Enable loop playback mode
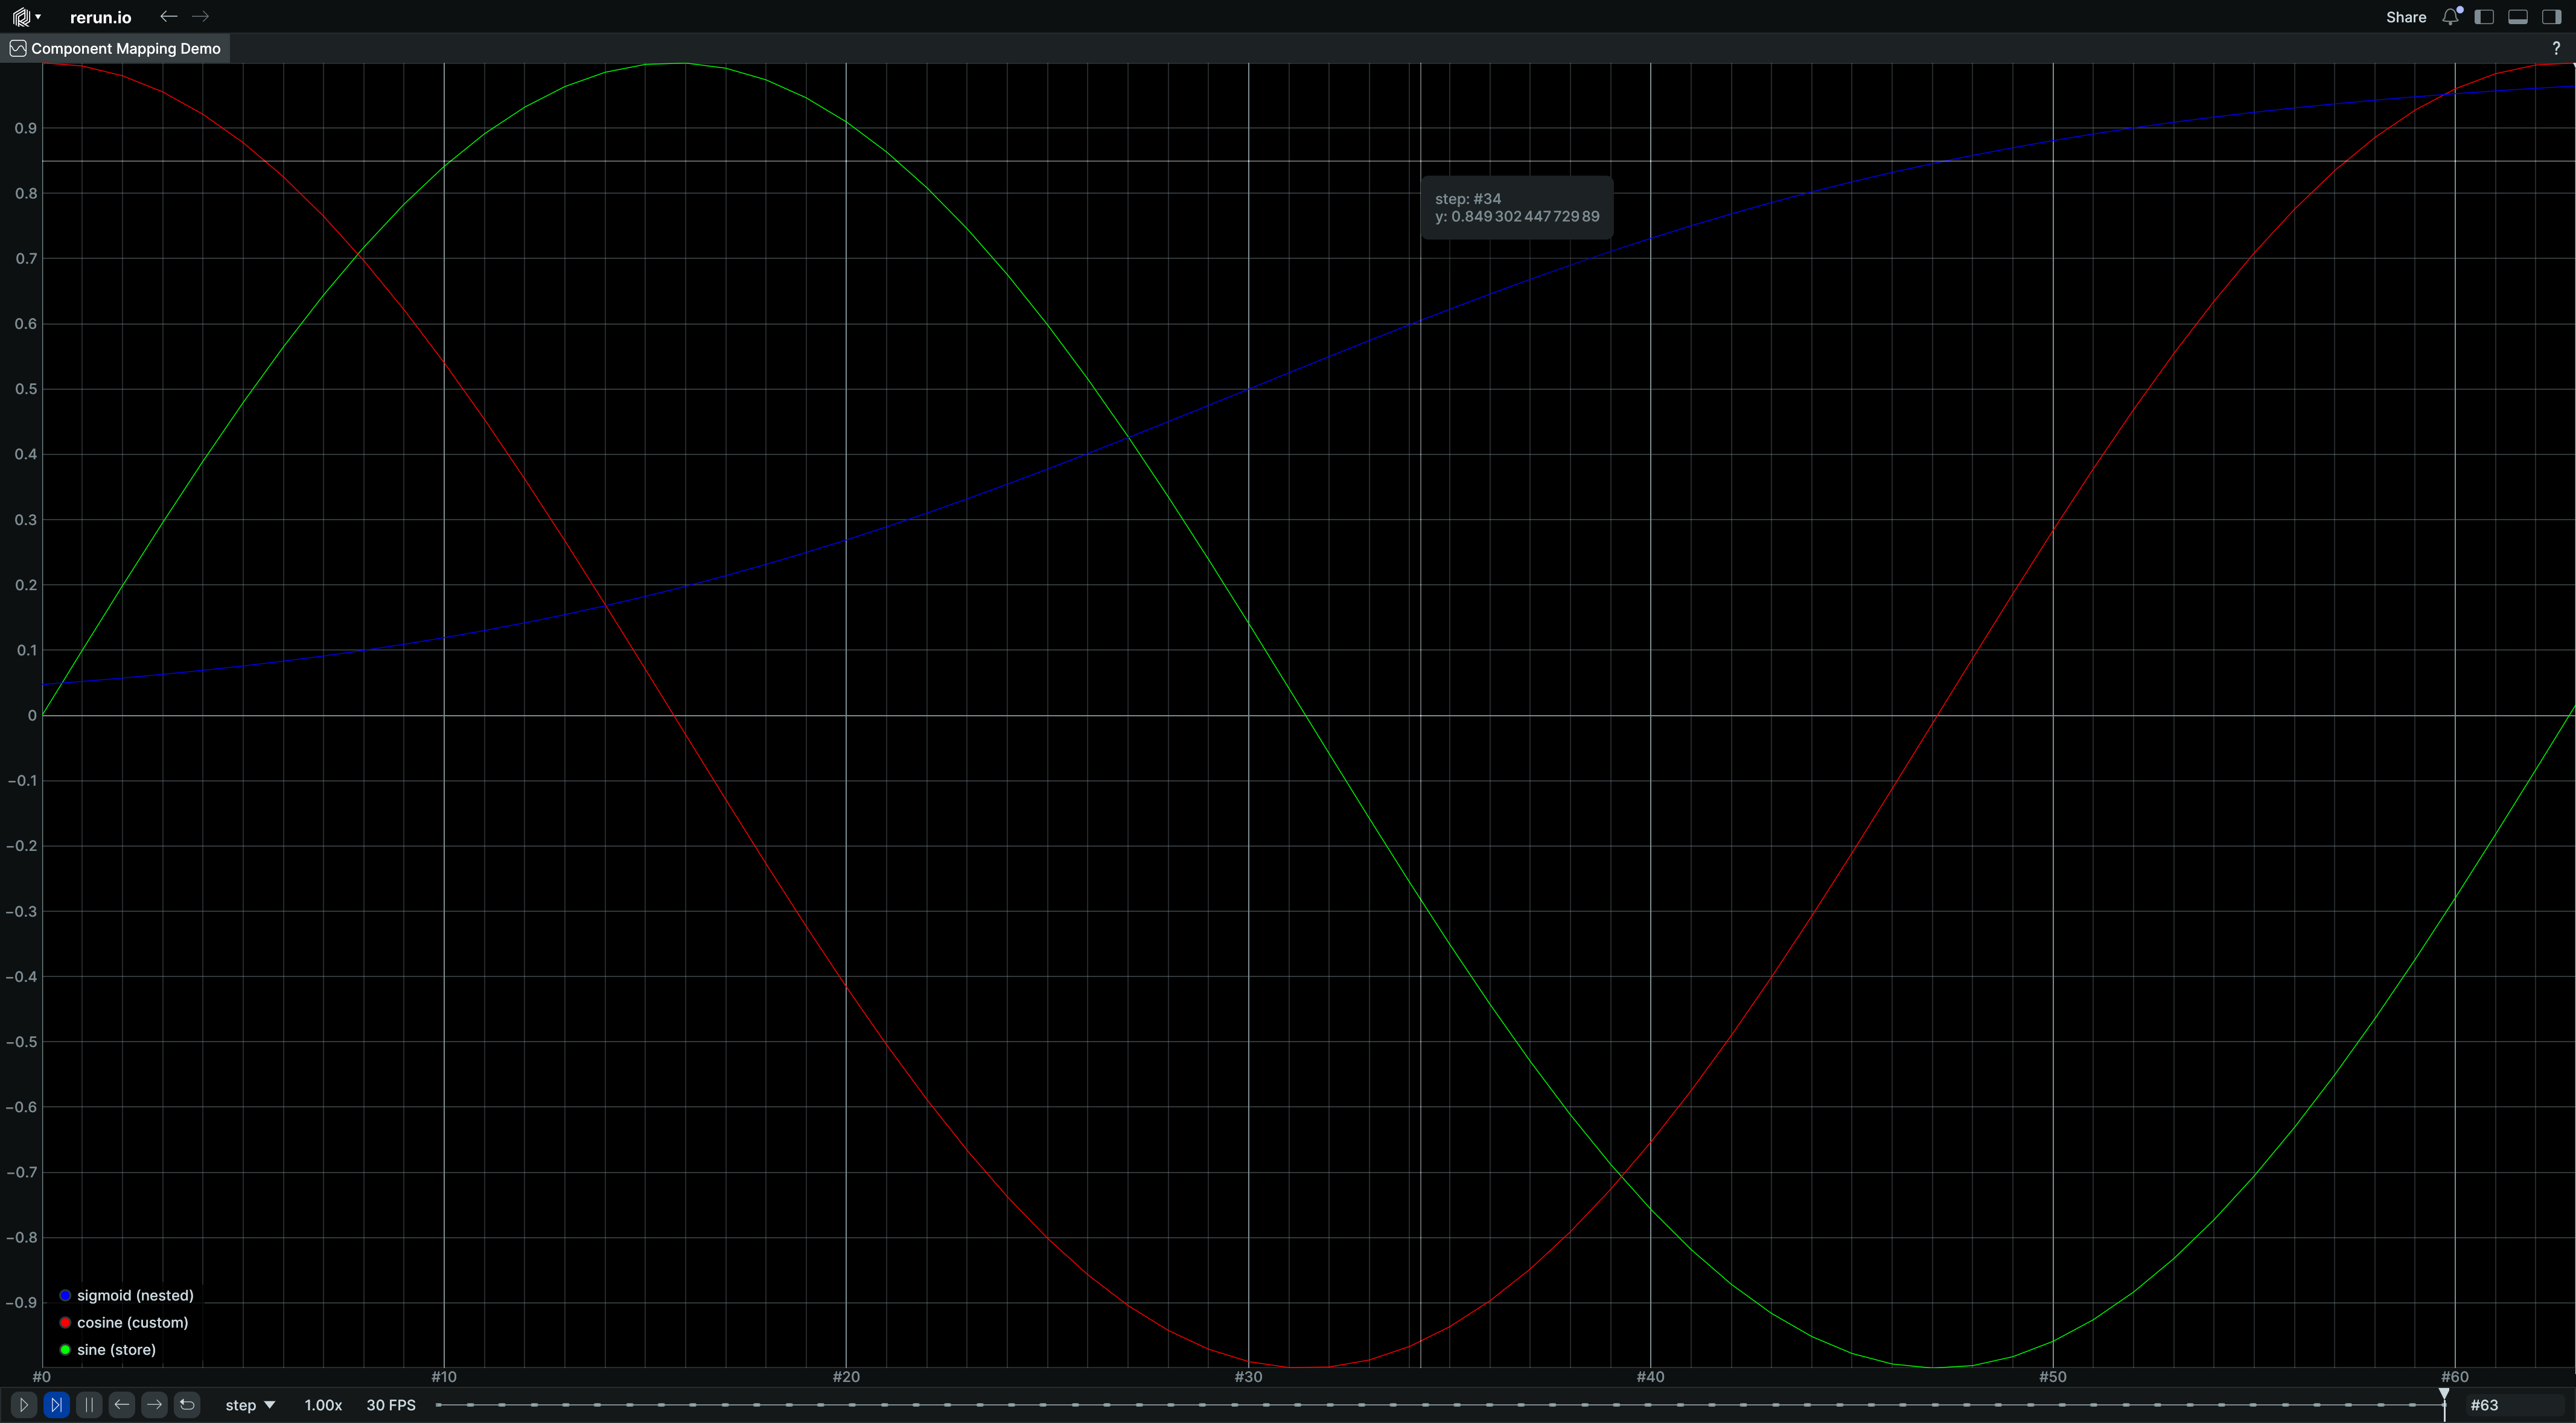The width and height of the screenshot is (2576, 1423). pyautogui.click(x=187, y=1404)
